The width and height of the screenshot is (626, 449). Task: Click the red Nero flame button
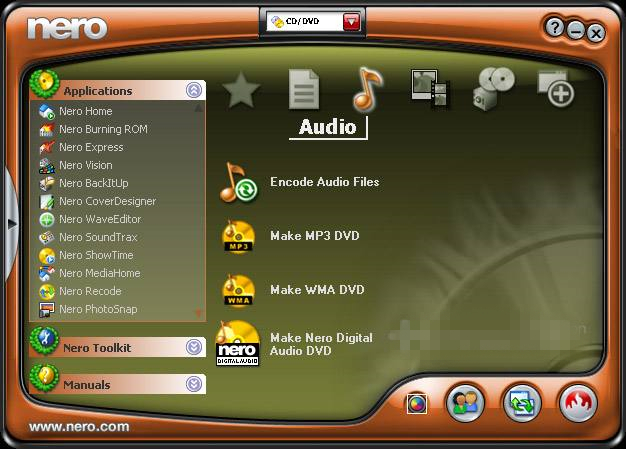(578, 403)
